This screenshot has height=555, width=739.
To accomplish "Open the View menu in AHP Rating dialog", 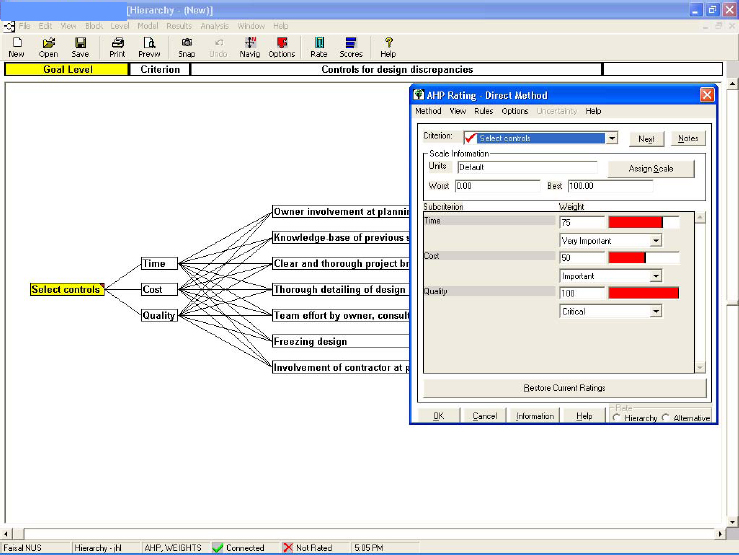I will (x=457, y=111).
